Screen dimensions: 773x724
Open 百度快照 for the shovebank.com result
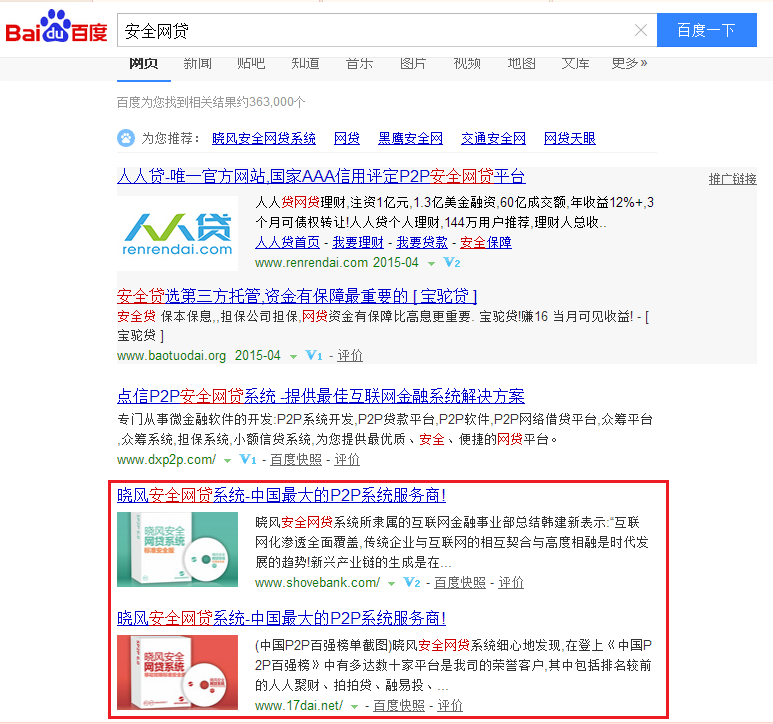coord(460,583)
